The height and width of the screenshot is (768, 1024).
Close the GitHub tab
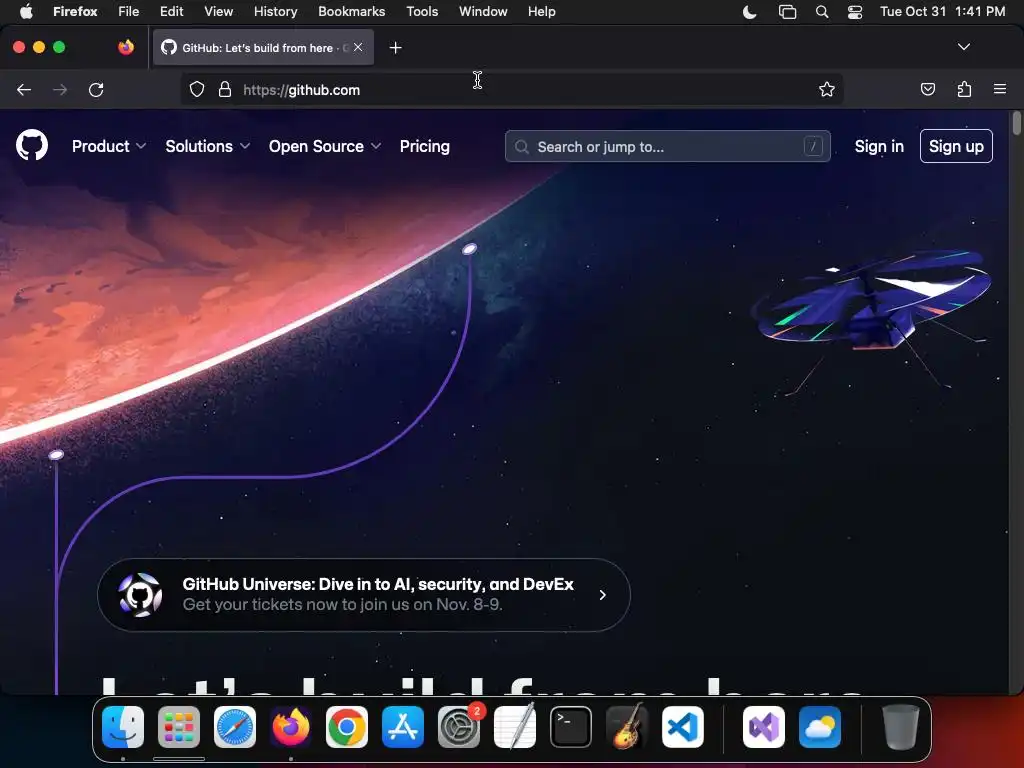358,47
